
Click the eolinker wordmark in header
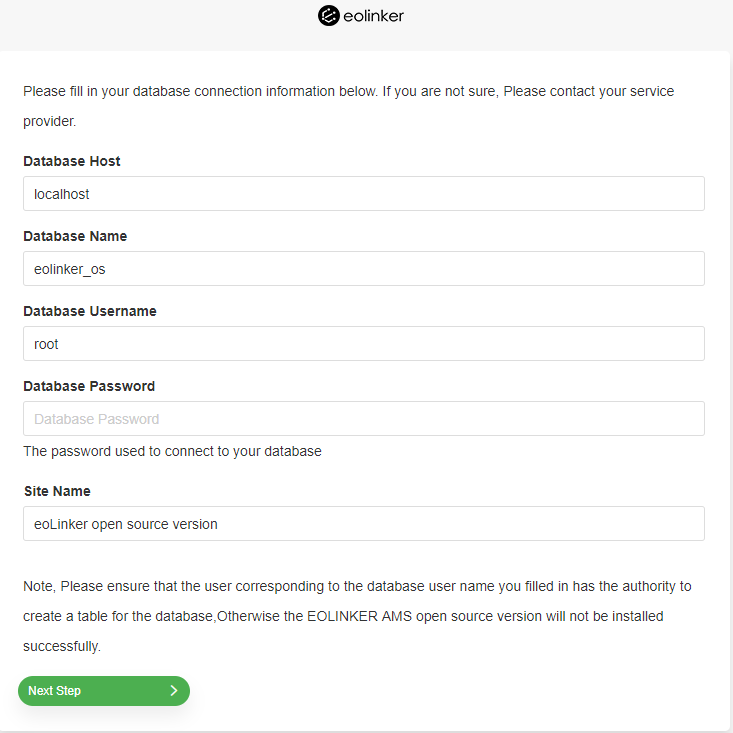374,16
